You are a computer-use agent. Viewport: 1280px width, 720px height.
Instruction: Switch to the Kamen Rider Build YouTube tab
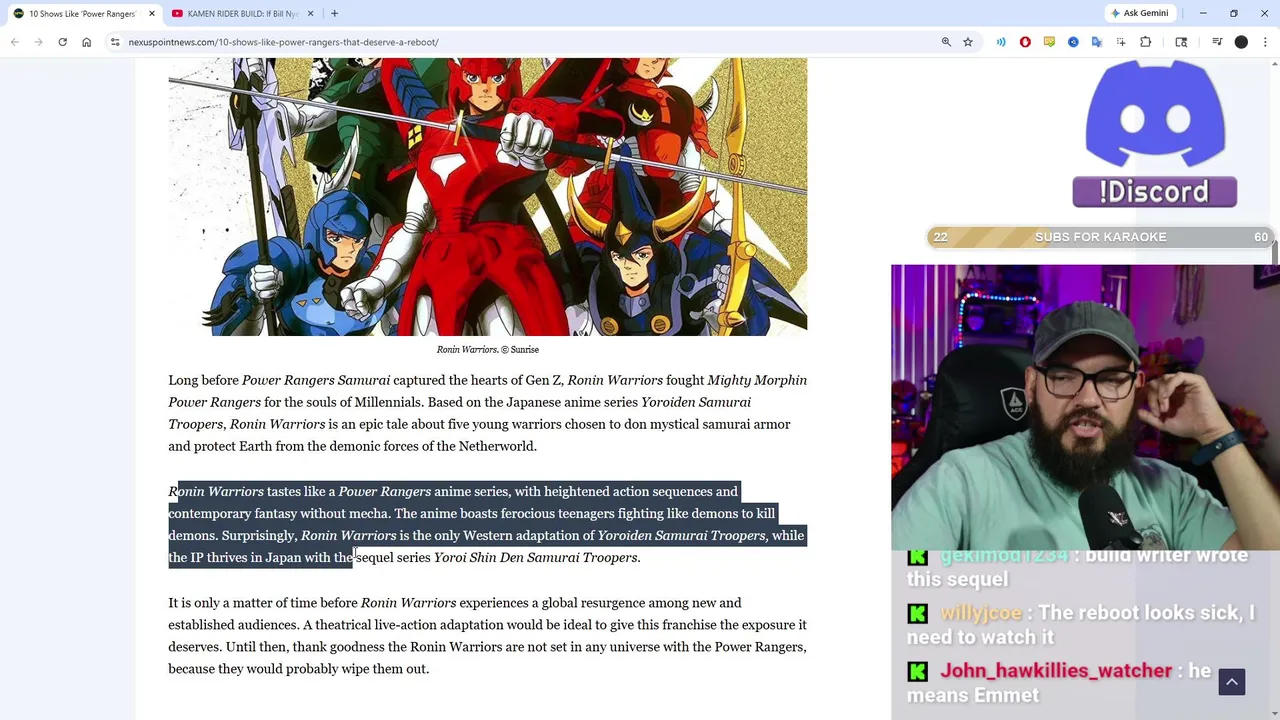tap(243, 13)
